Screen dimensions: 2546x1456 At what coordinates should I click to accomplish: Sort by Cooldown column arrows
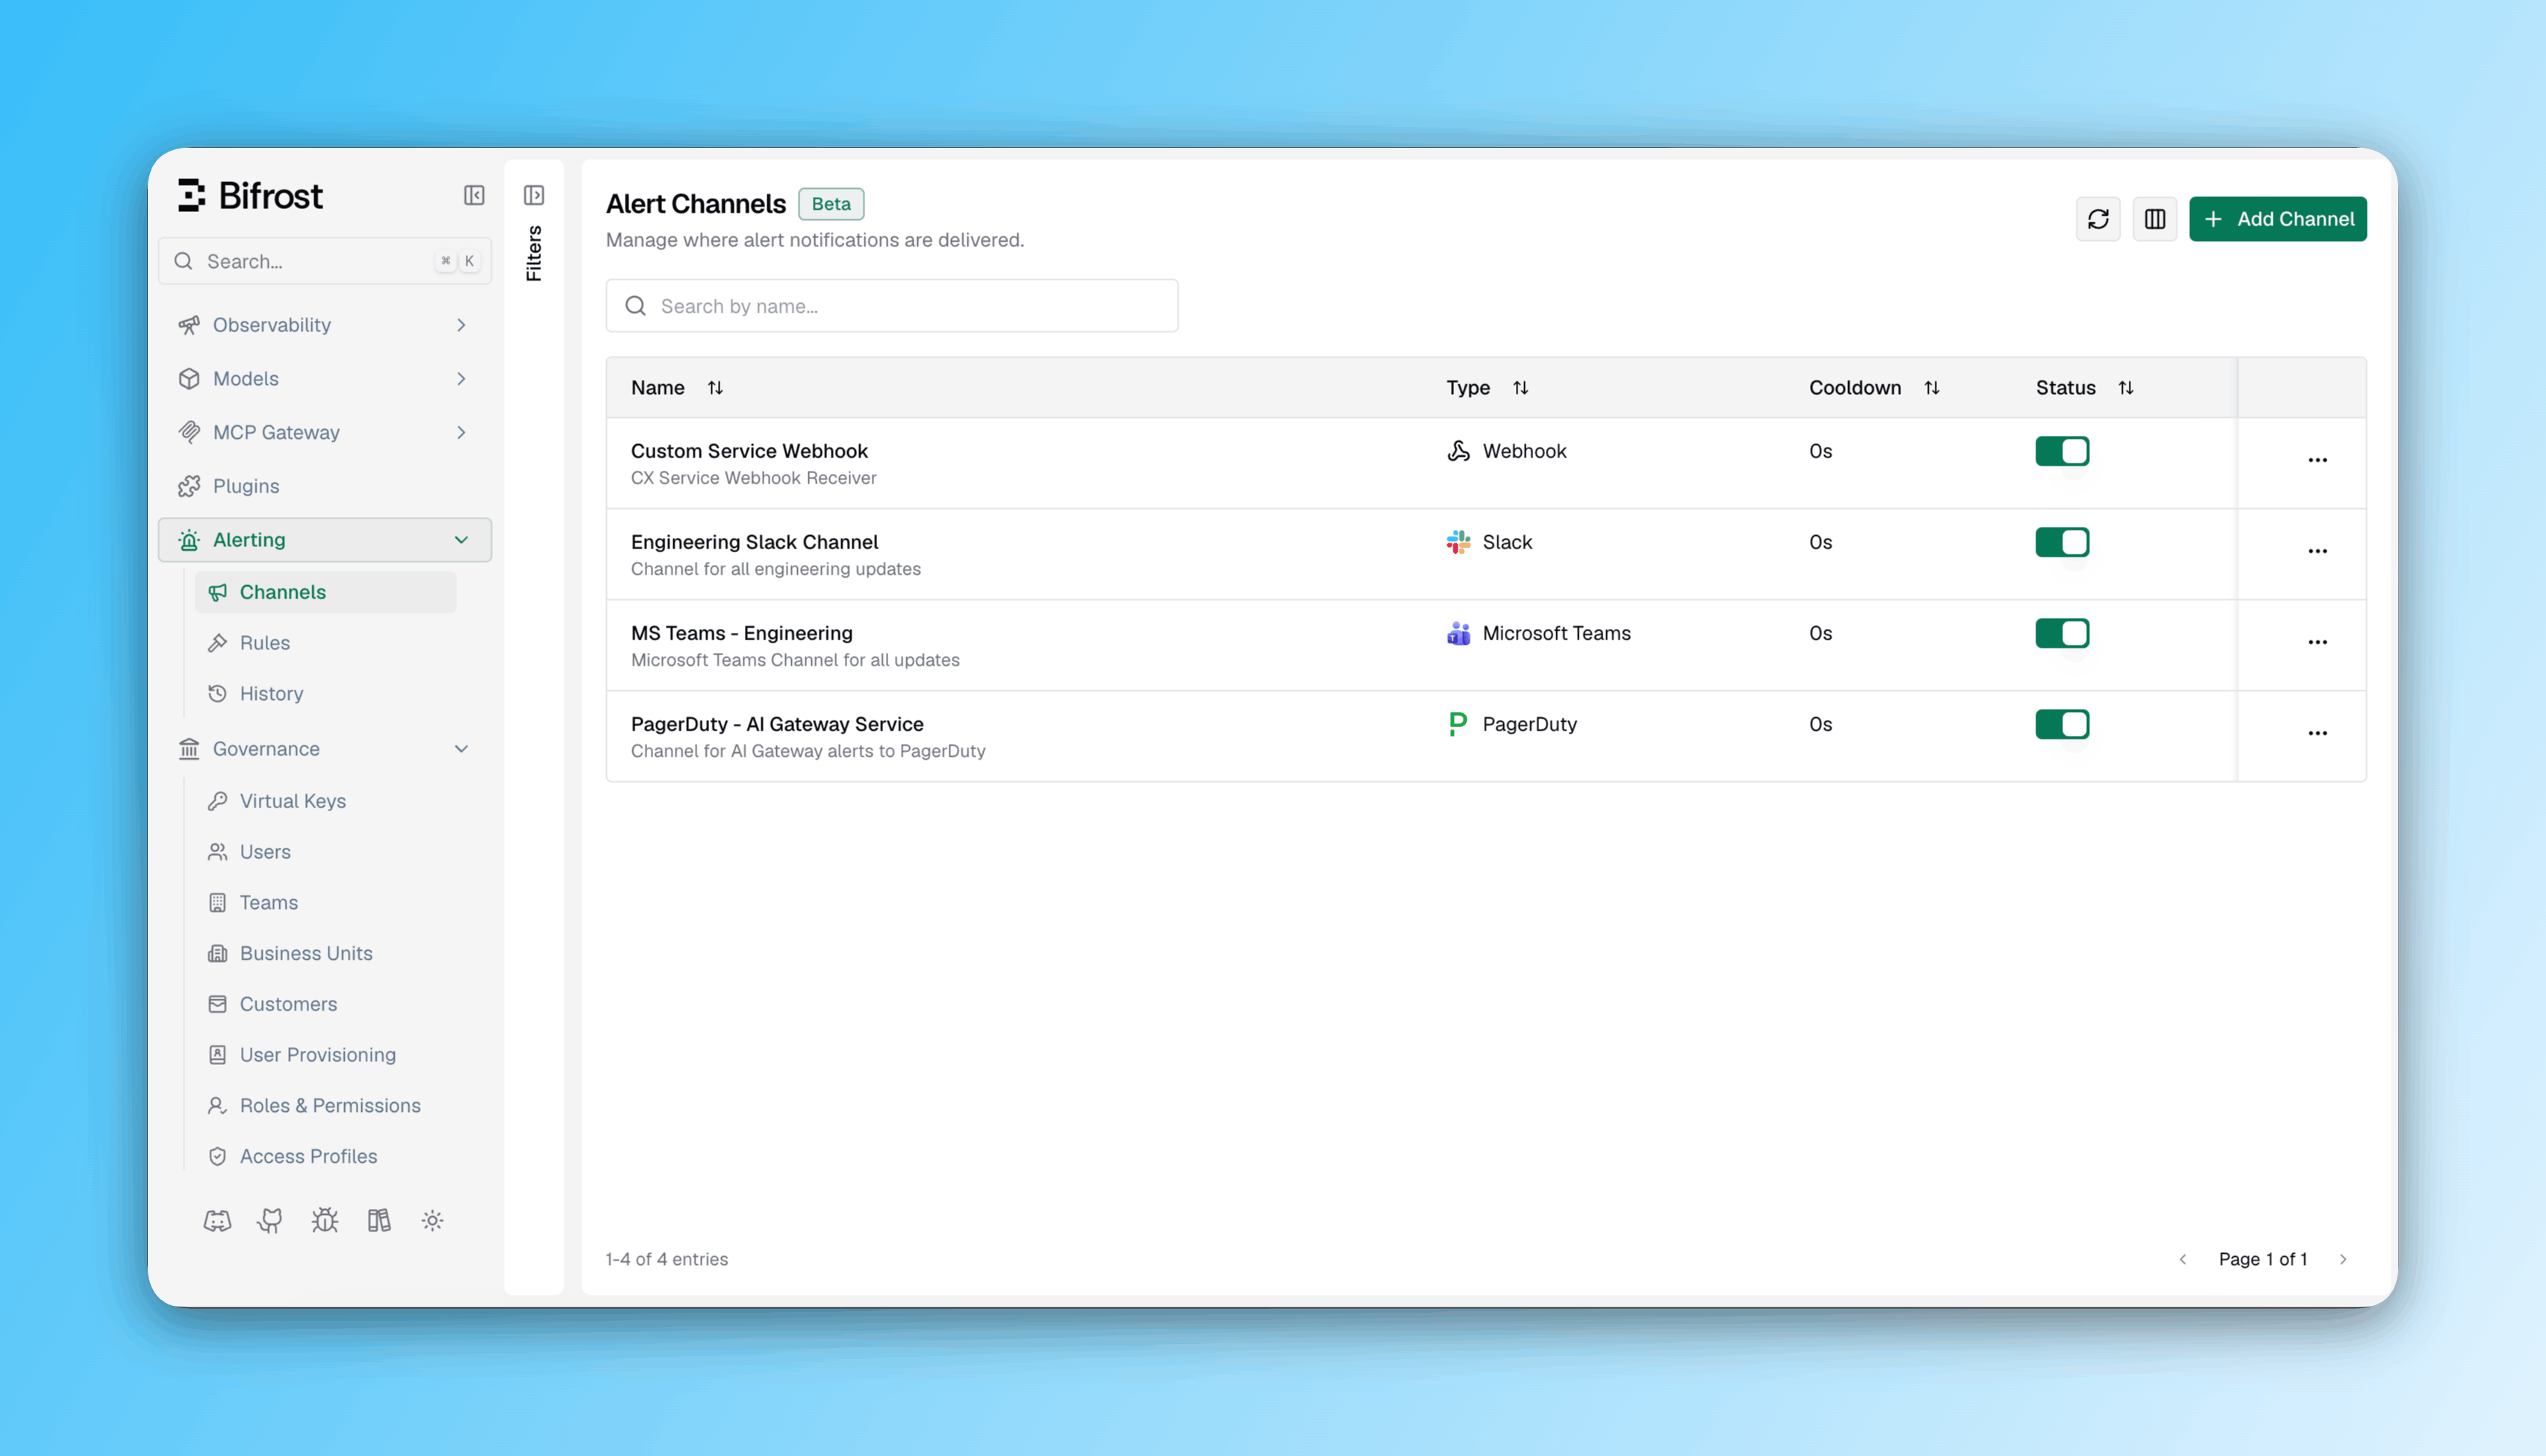coord(1932,388)
